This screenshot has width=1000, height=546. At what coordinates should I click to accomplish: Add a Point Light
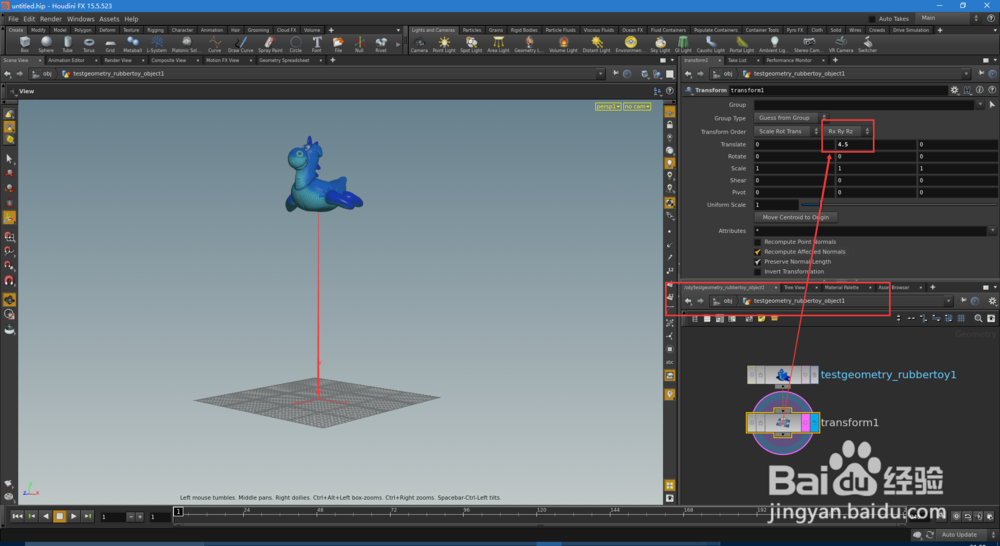point(444,45)
